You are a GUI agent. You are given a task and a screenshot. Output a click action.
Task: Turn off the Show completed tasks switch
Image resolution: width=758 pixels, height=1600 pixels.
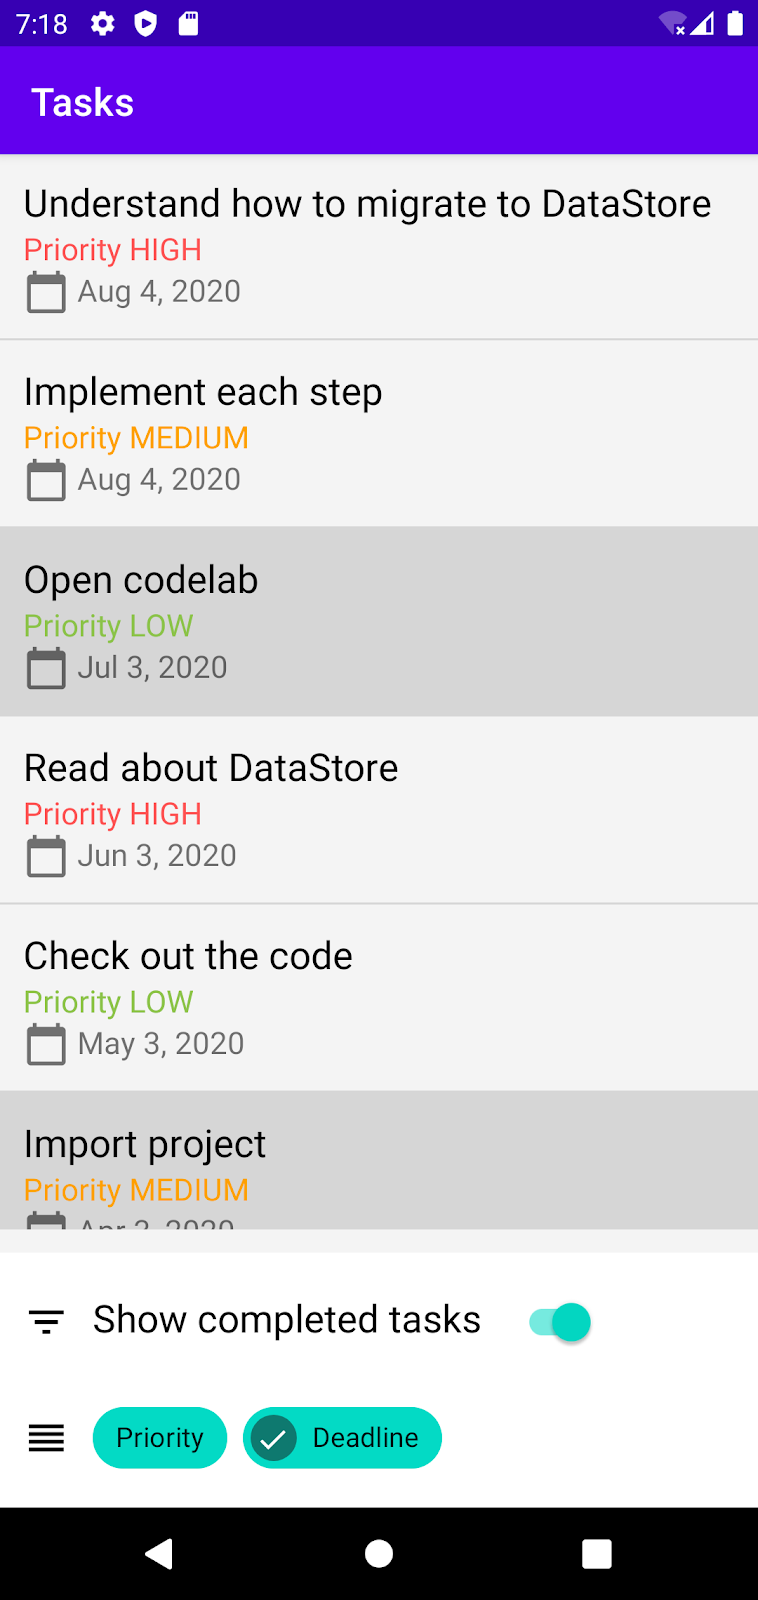[x=560, y=1322]
